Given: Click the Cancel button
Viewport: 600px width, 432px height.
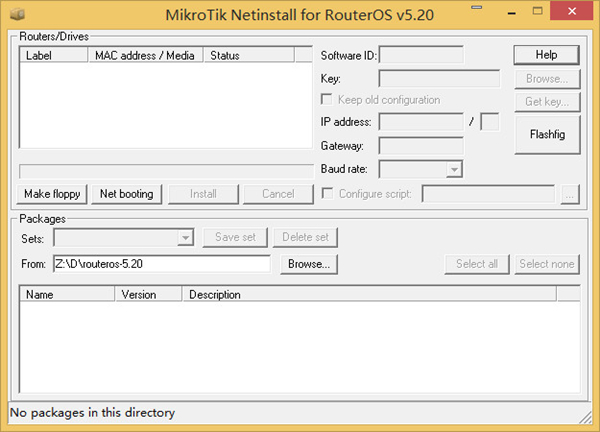Looking at the screenshot, I should pyautogui.click(x=278, y=194).
